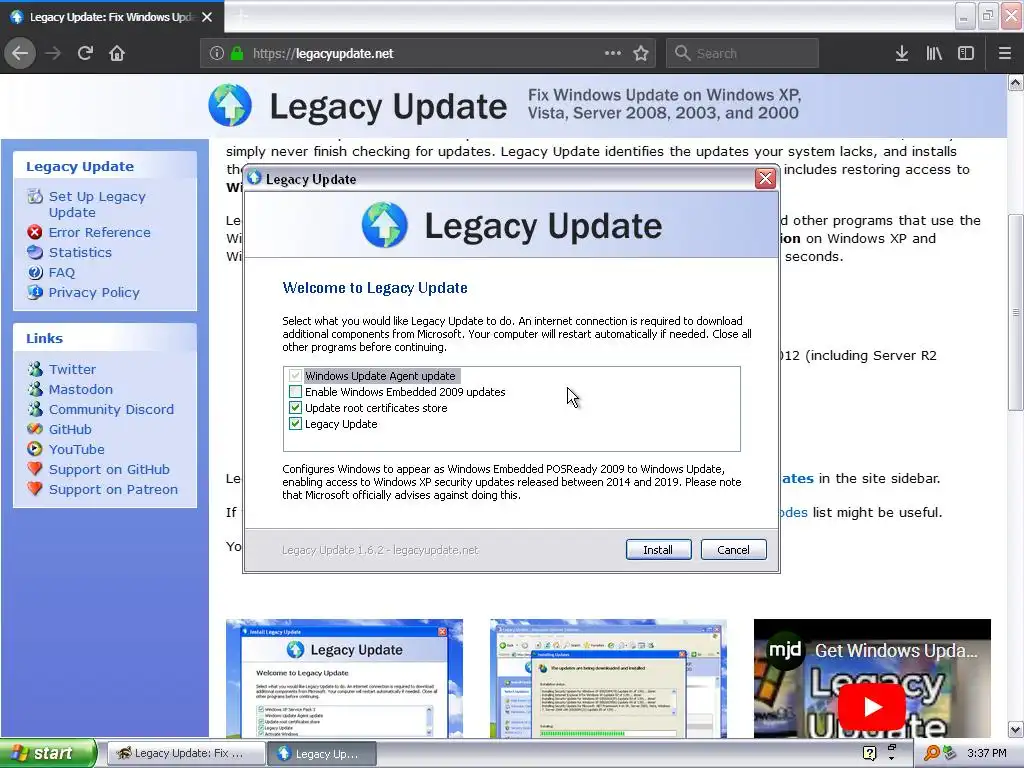Click the installer dialog title bar icon

pos(254,178)
